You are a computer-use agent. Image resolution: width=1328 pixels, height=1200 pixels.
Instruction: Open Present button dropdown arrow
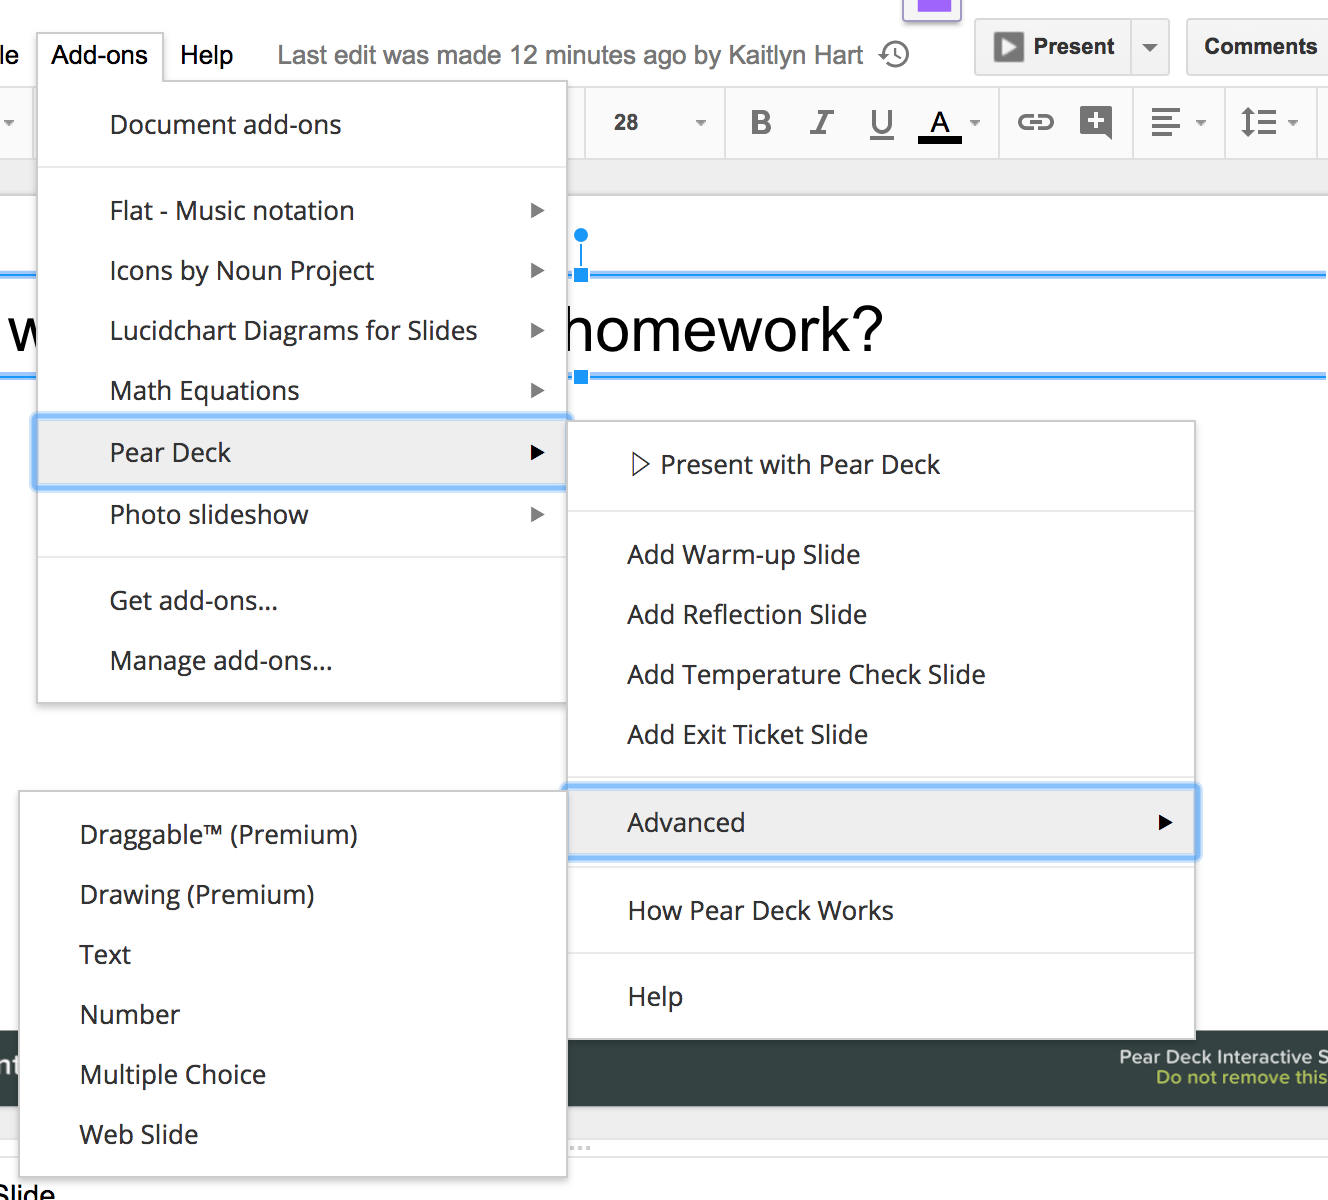point(1150,47)
